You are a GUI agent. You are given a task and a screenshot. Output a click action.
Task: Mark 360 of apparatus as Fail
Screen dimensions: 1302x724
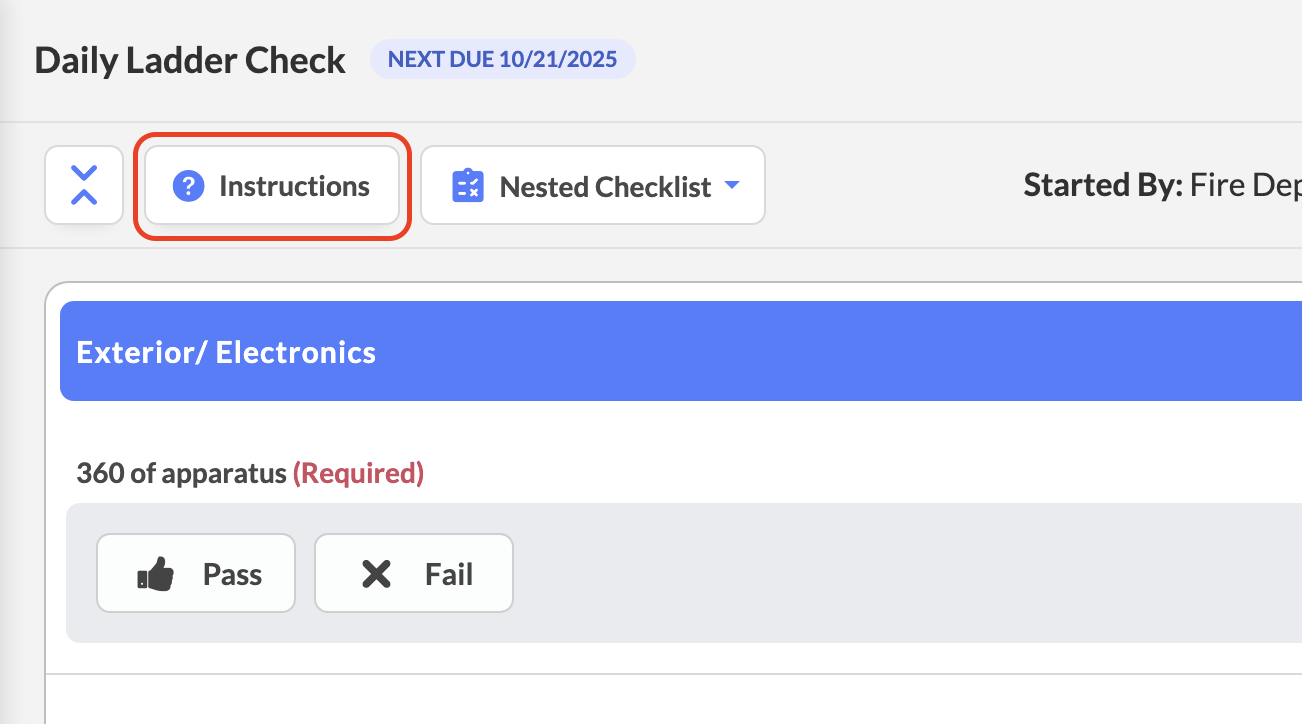414,573
